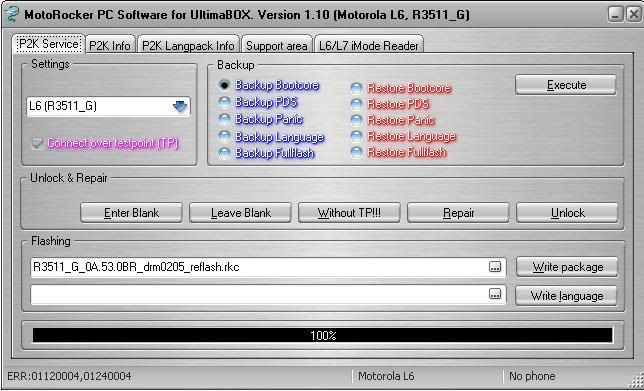Screen dimensions: 644x391
Task: Select Backup PDS radio option
Action: pyautogui.click(x=224, y=102)
